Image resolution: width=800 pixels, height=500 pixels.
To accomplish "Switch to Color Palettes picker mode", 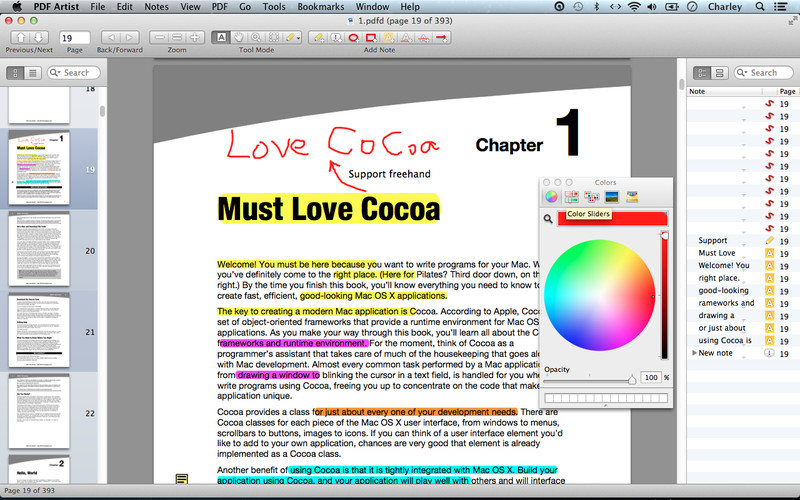I will pos(591,197).
